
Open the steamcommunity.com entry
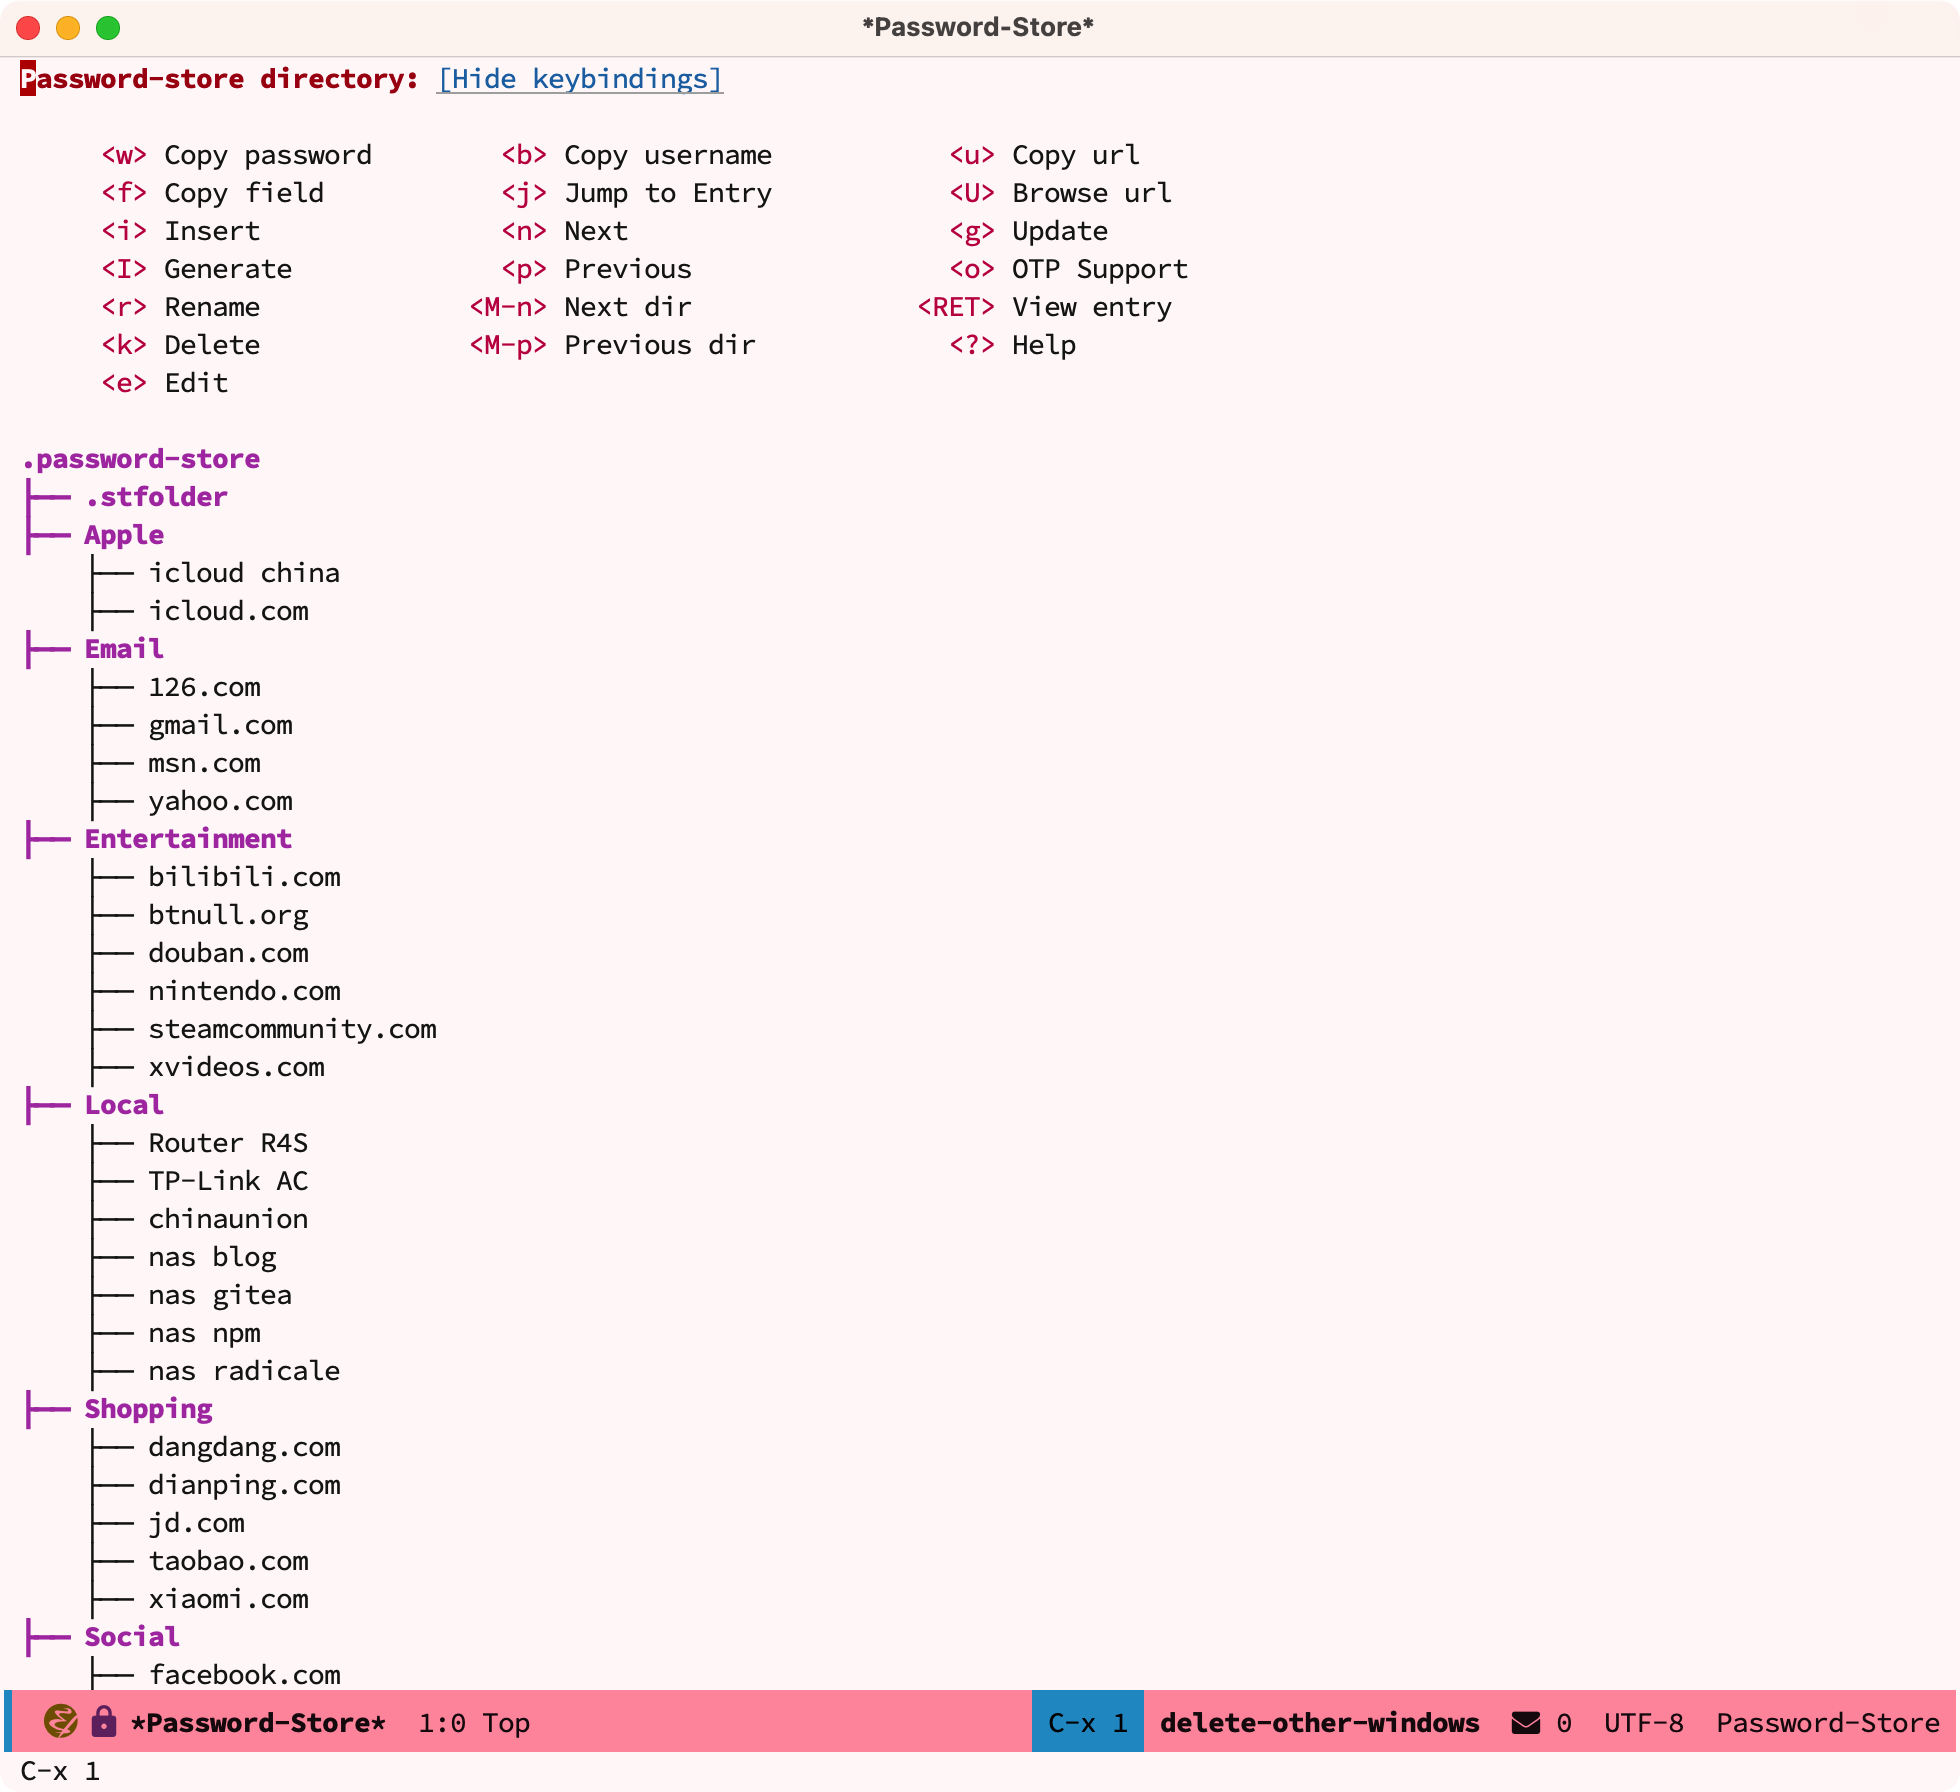pos(292,1029)
